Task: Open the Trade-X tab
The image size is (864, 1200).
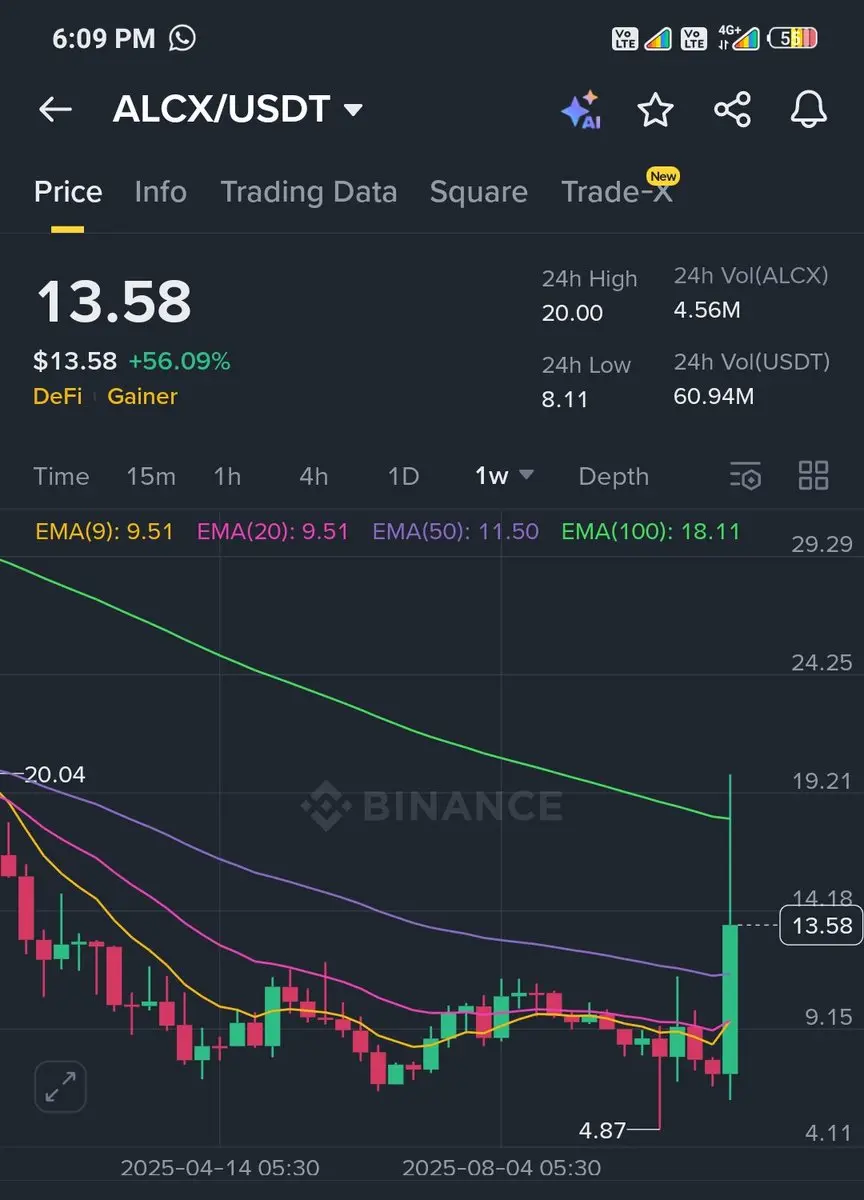Action: (x=617, y=192)
